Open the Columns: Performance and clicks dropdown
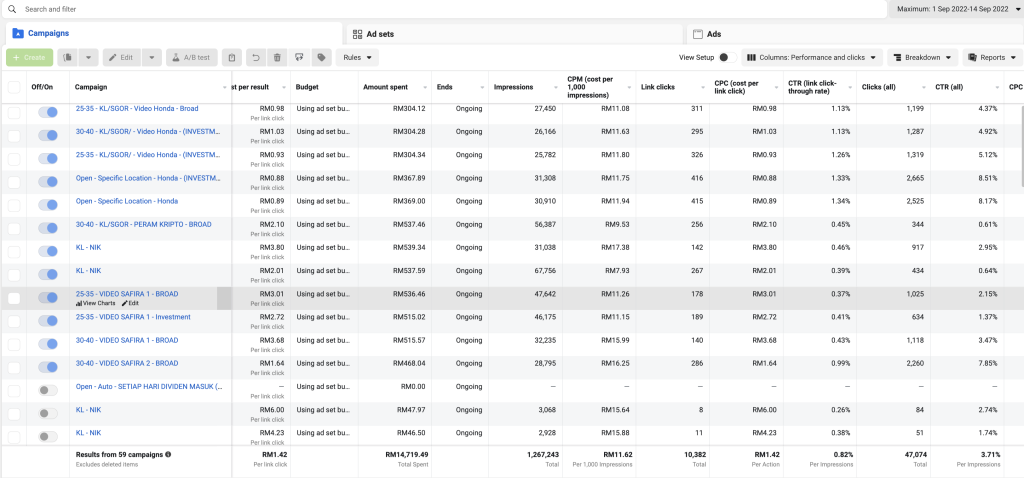Screen dimensions: 1024x478 811,58
